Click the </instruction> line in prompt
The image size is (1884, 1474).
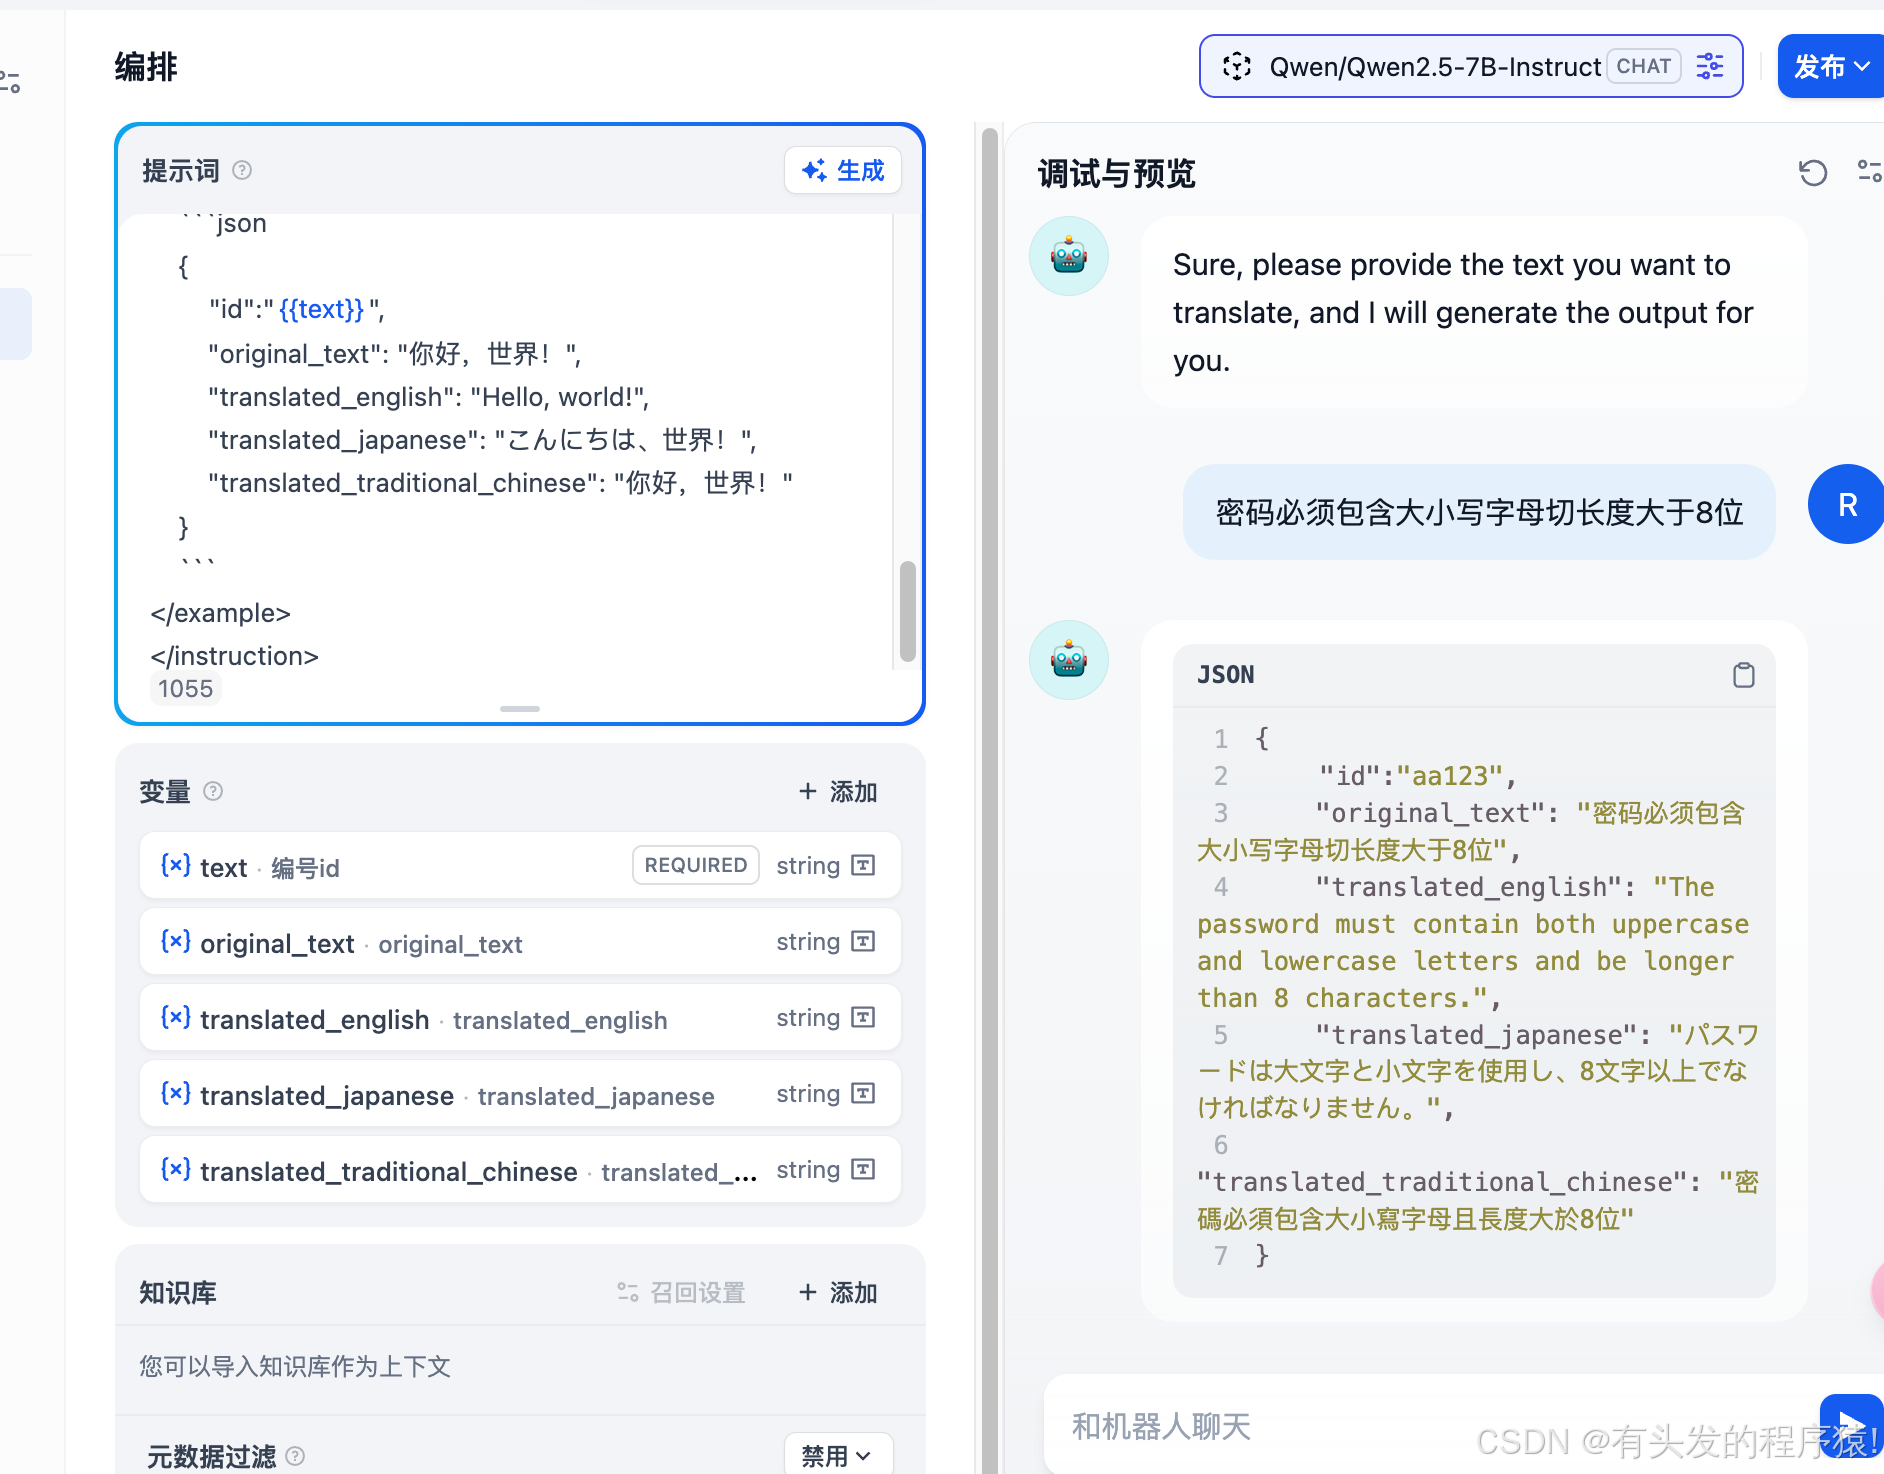(234, 656)
